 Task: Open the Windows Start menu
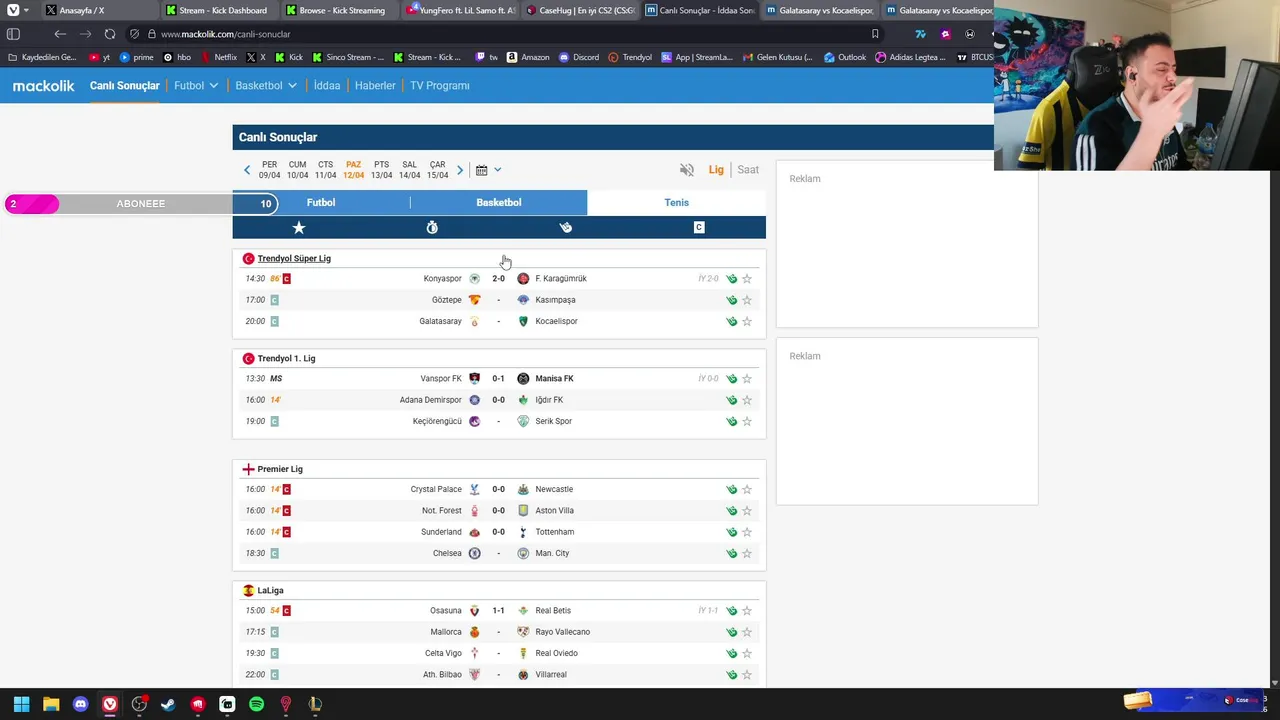21,704
